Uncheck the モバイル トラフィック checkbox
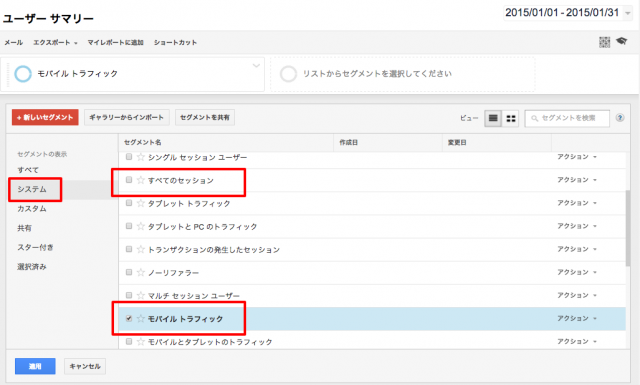Viewport: 640px width, 385px height. tap(129, 318)
